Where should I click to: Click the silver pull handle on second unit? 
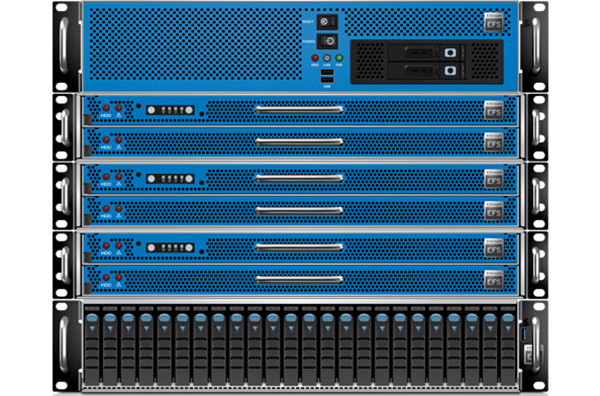(299, 110)
